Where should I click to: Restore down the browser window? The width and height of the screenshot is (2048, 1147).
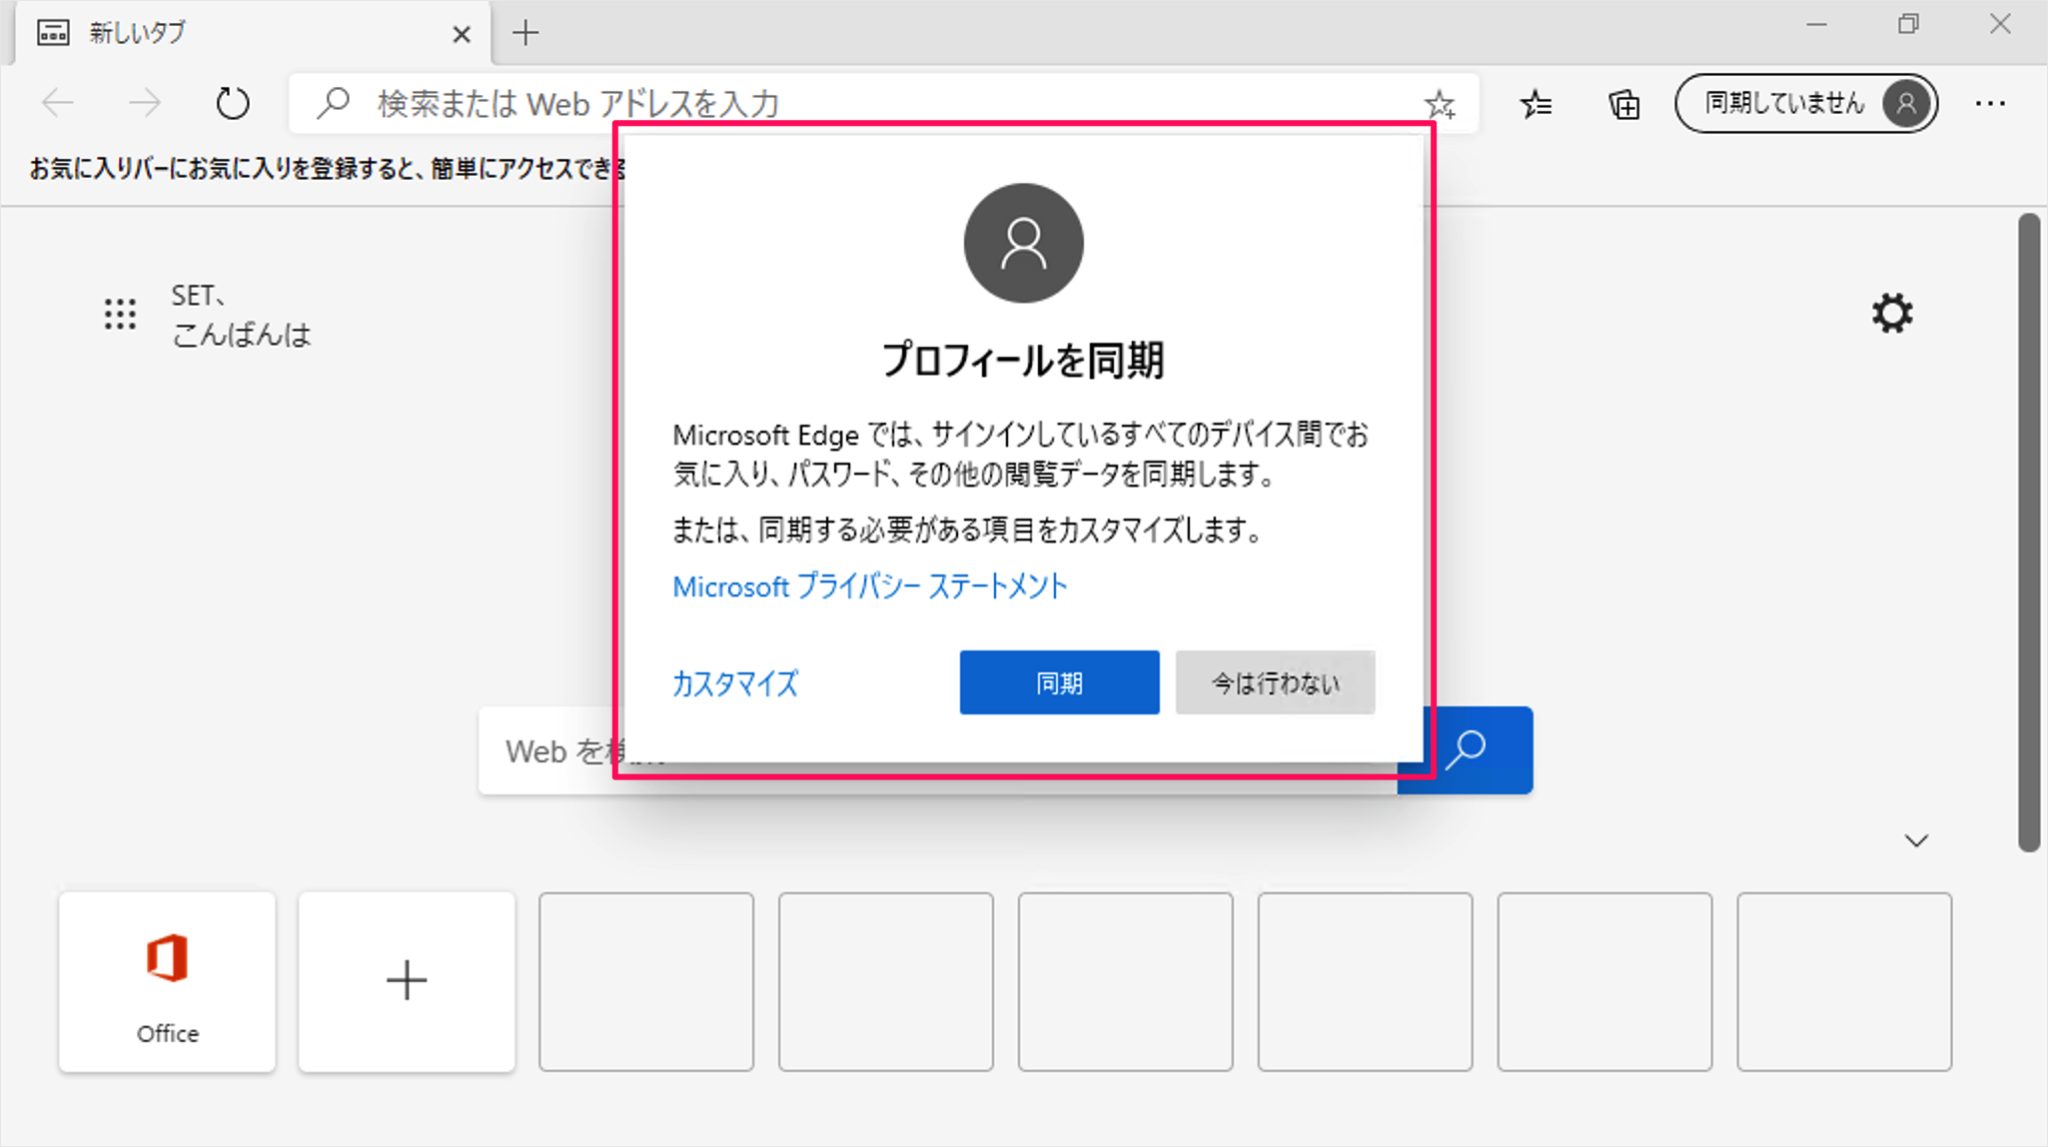[x=1908, y=25]
